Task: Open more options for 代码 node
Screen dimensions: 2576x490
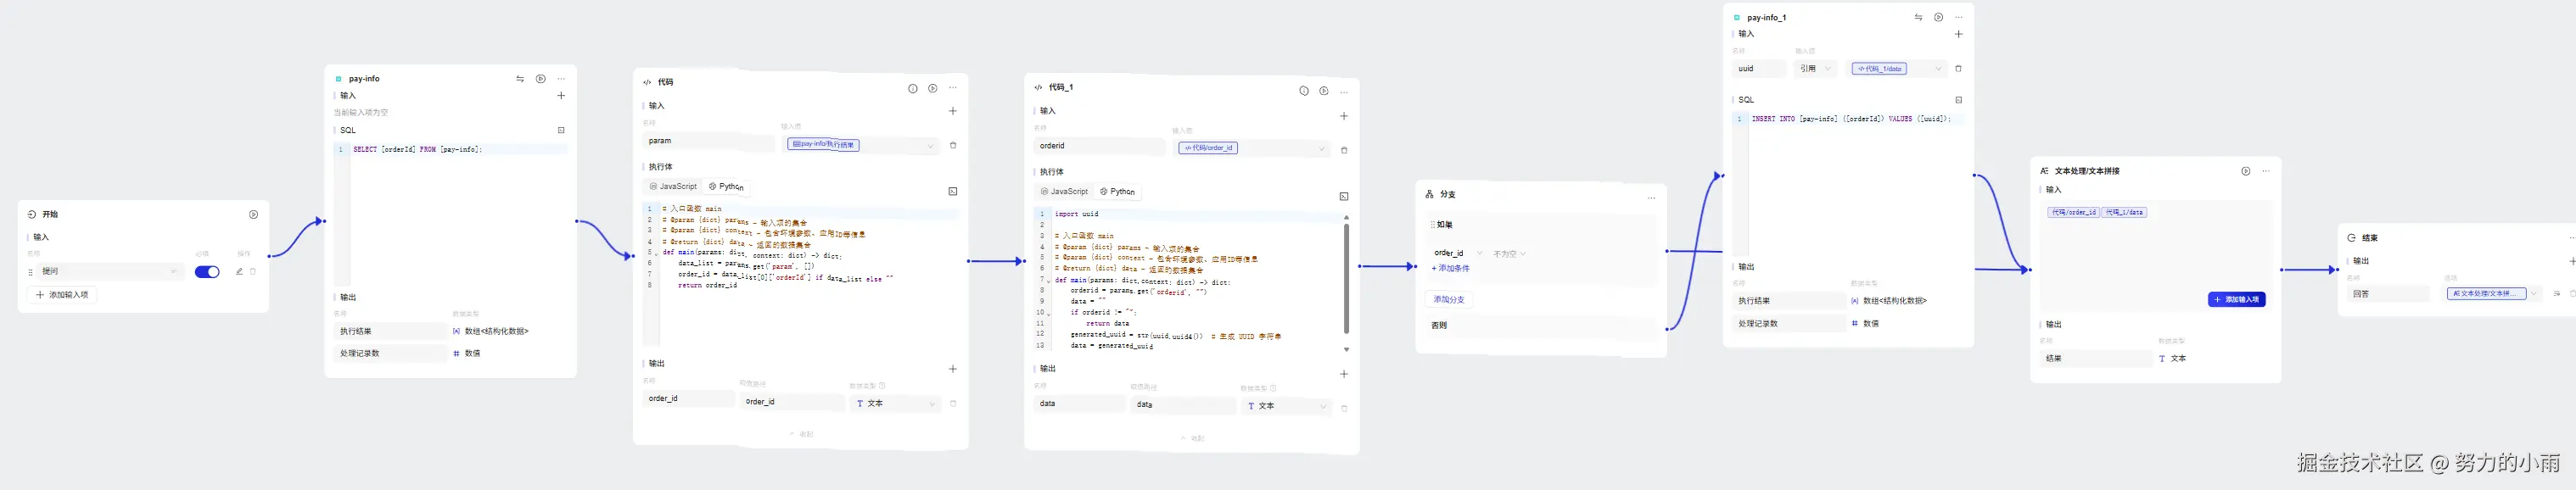Action: pos(953,88)
